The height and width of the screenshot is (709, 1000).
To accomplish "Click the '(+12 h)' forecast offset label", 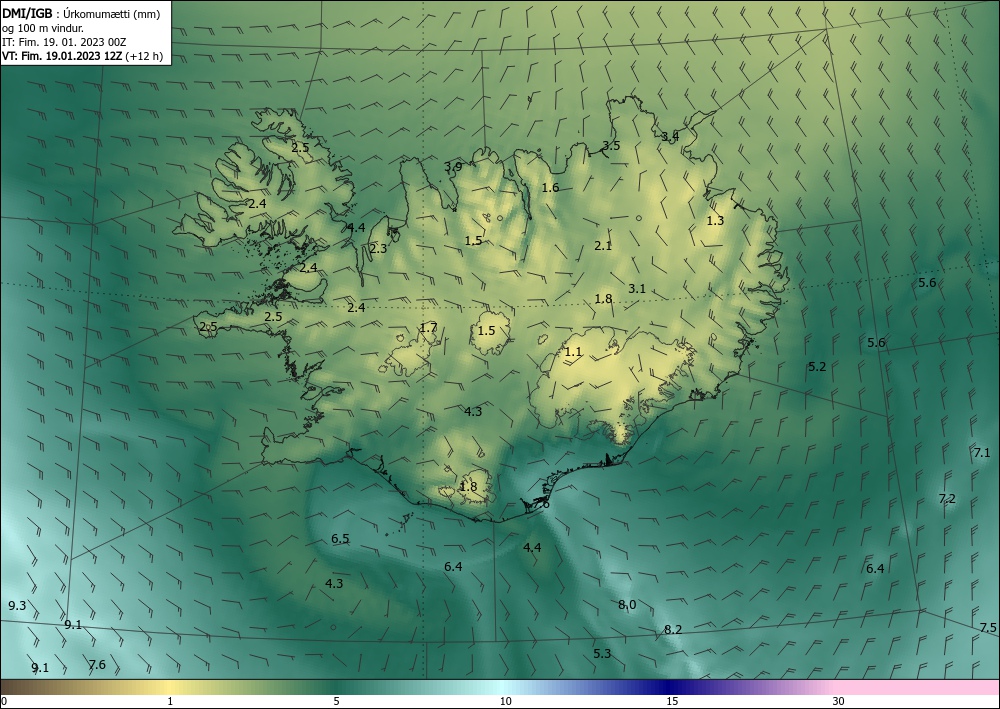I will pos(144,56).
